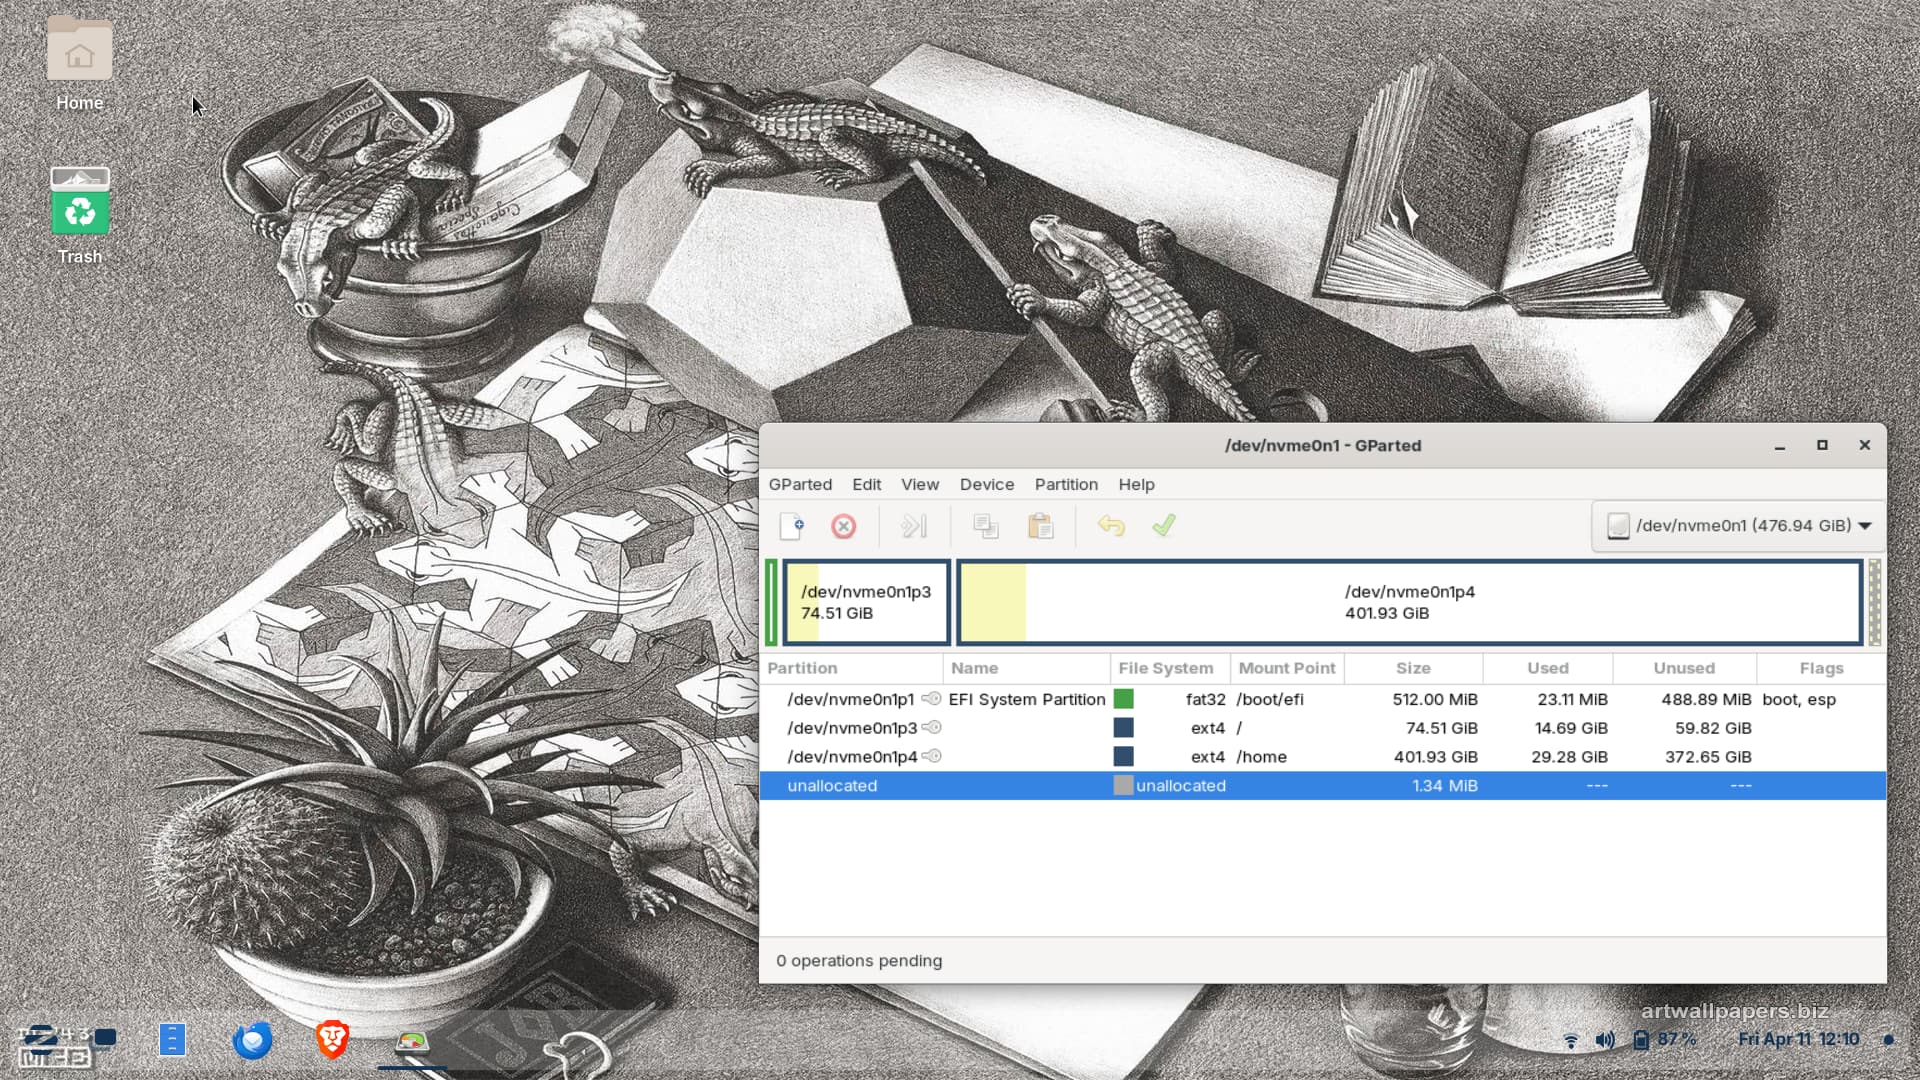Open the device selector /dev/nvme0n1 dropdown
1920x1080 pixels.
[1738, 525]
